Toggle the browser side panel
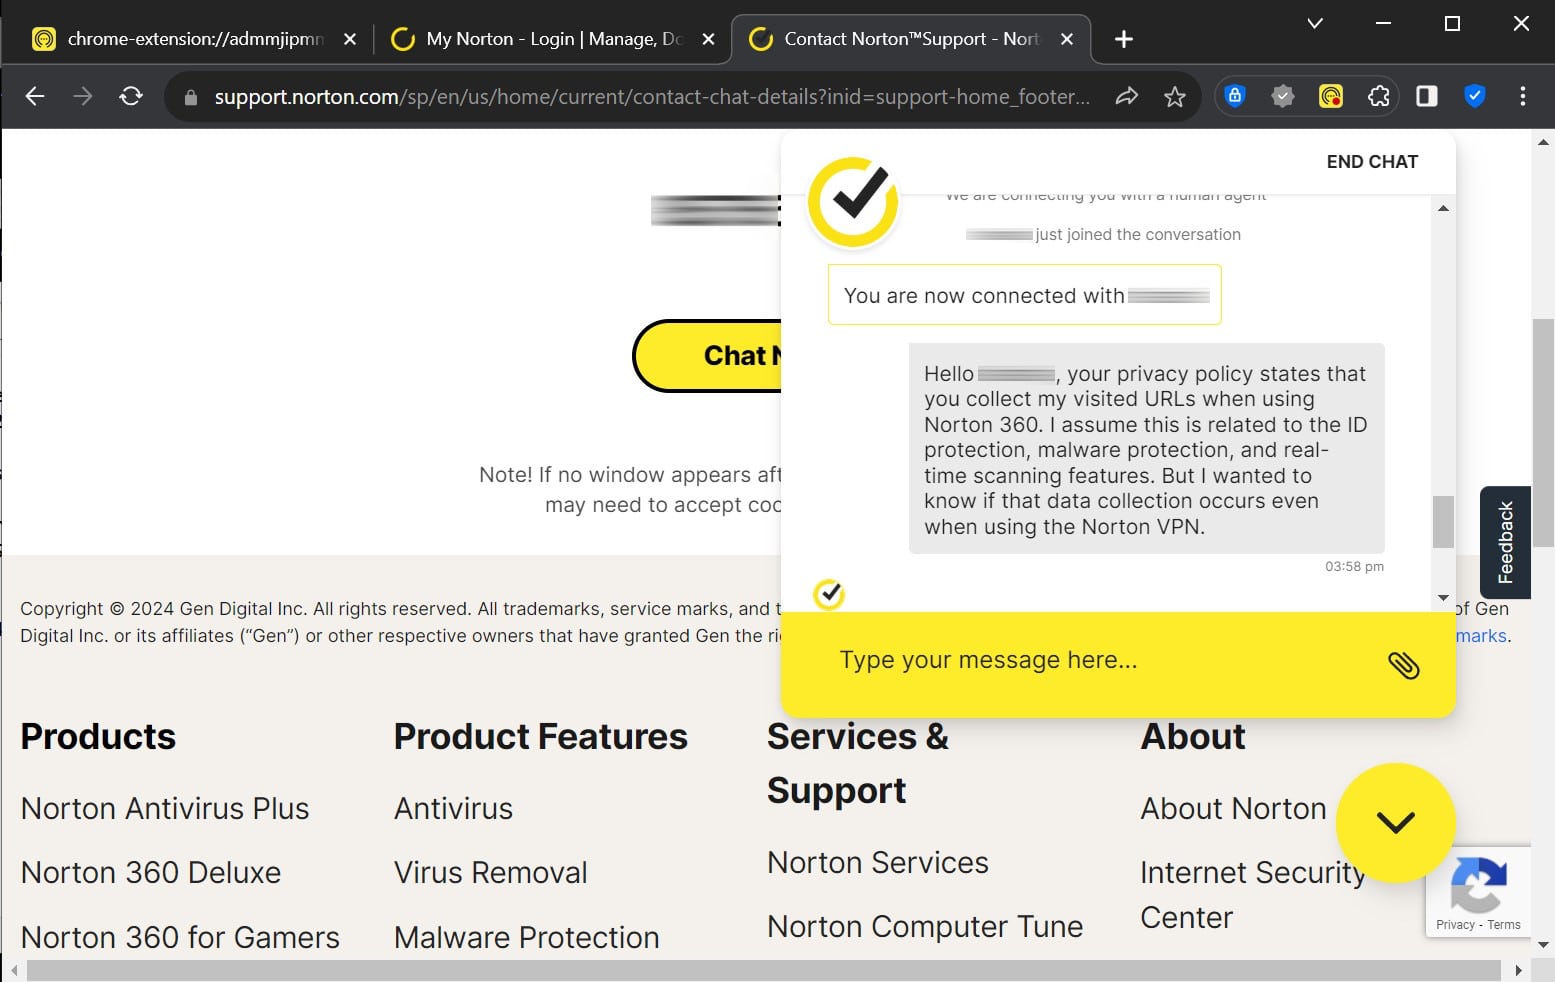This screenshot has height=982, width=1555. (x=1427, y=96)
